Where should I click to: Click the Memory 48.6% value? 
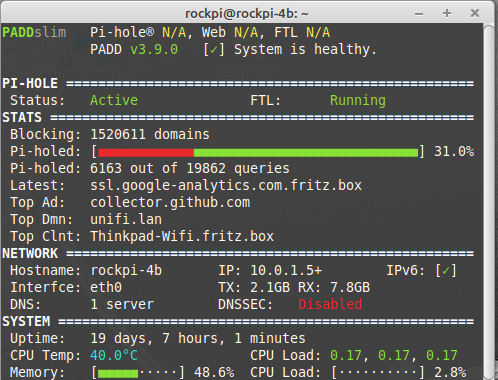[214, 372]
